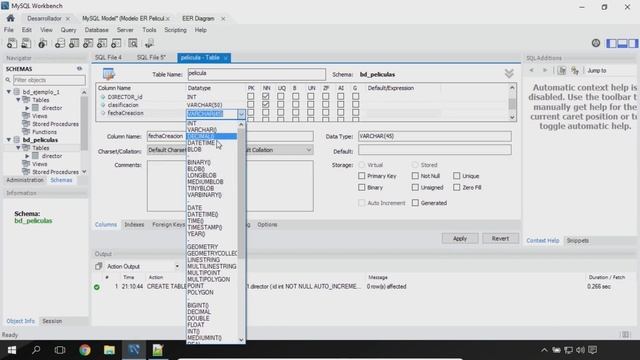This screenshot has height=360, width=640.
Task: Create new table toolbar icon
Action: coord(74,43)
